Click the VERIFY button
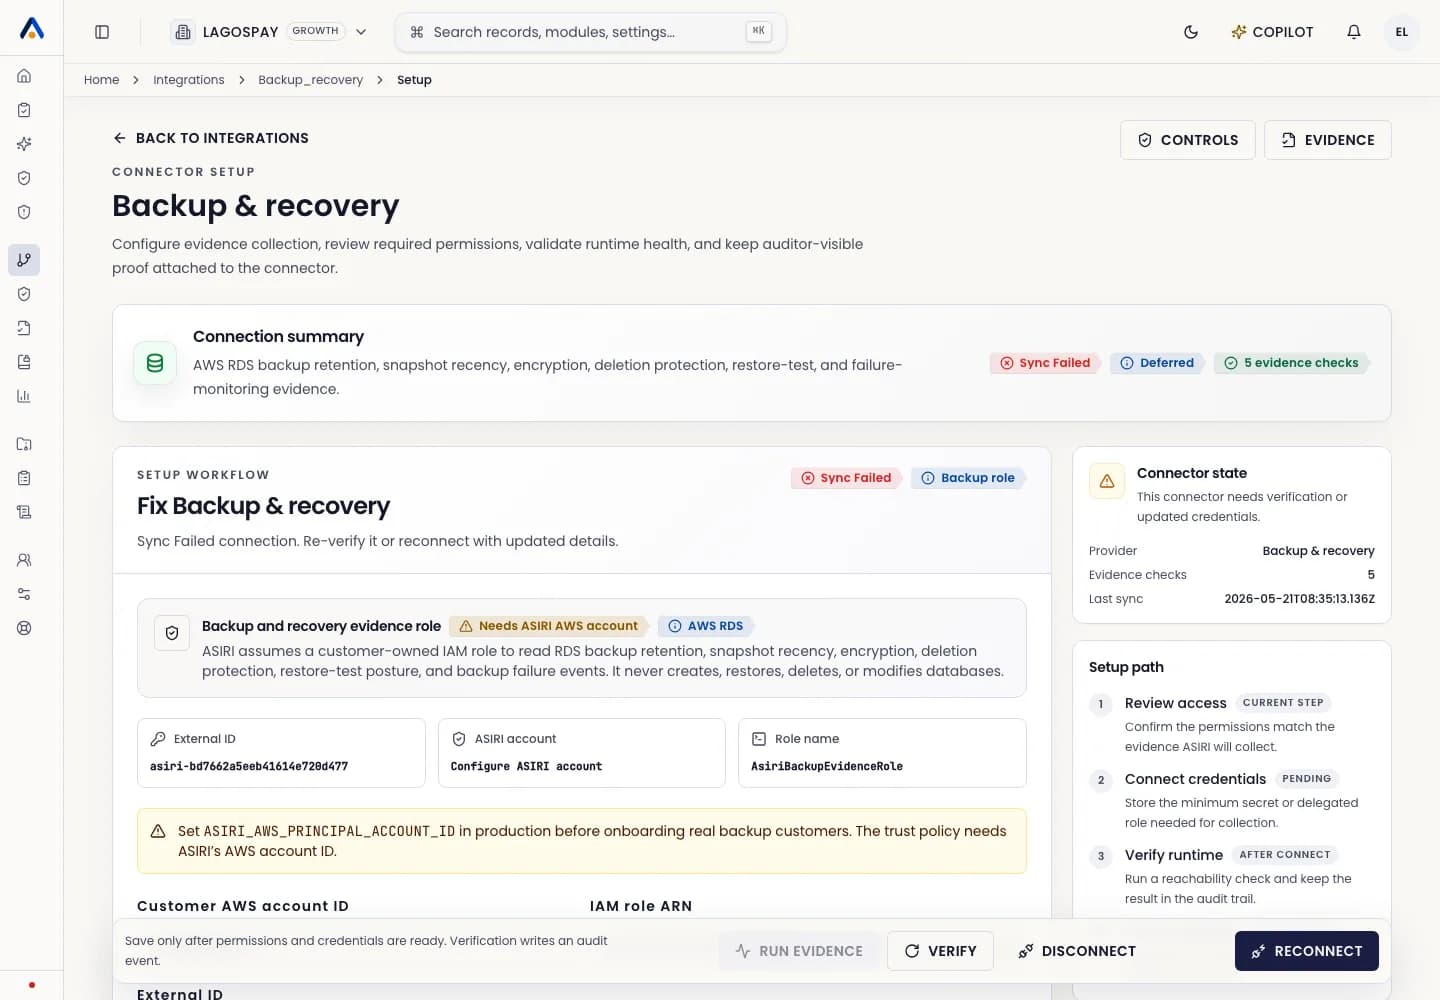This screenshot has width=1440, height=1000. pos(940,951)
